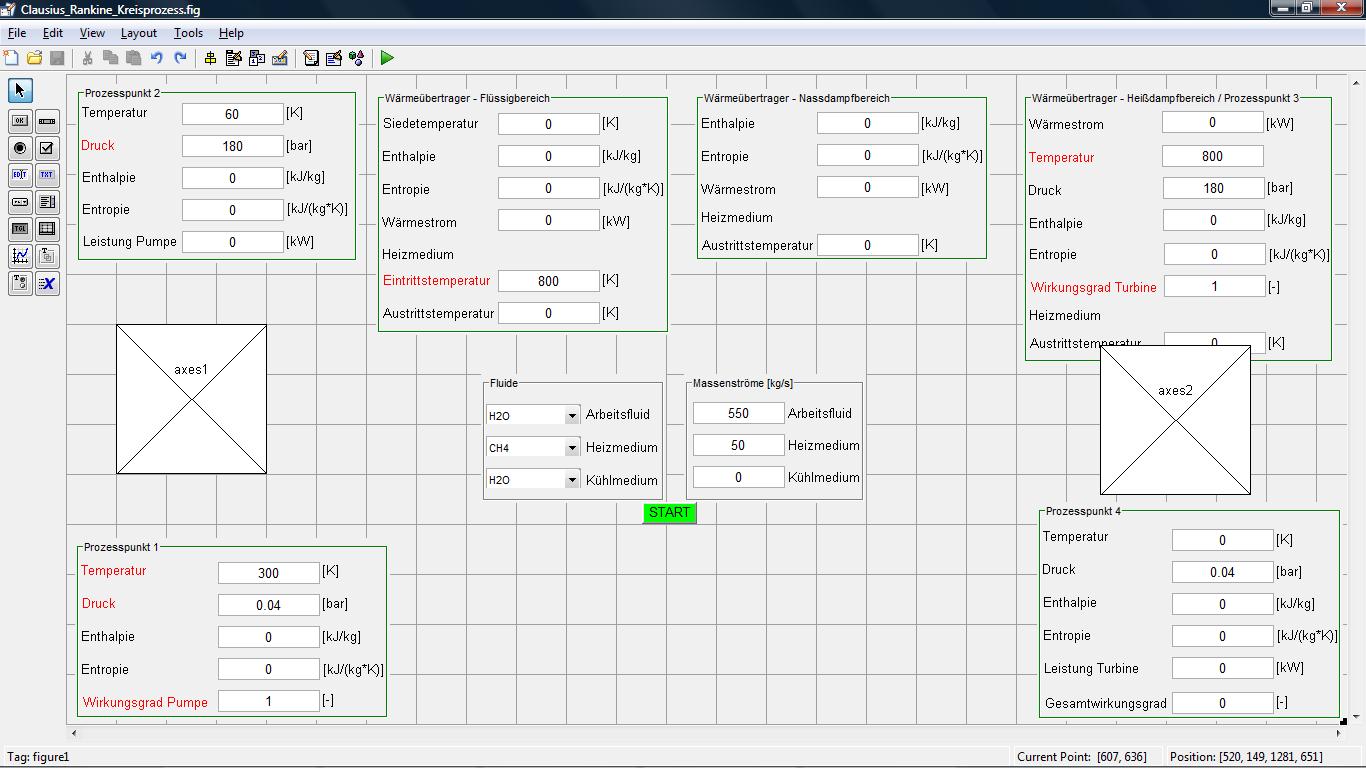
Task: Expand the Arbeitsfluid dropdown
Action: pyautogui.click(x=572, y=415)
